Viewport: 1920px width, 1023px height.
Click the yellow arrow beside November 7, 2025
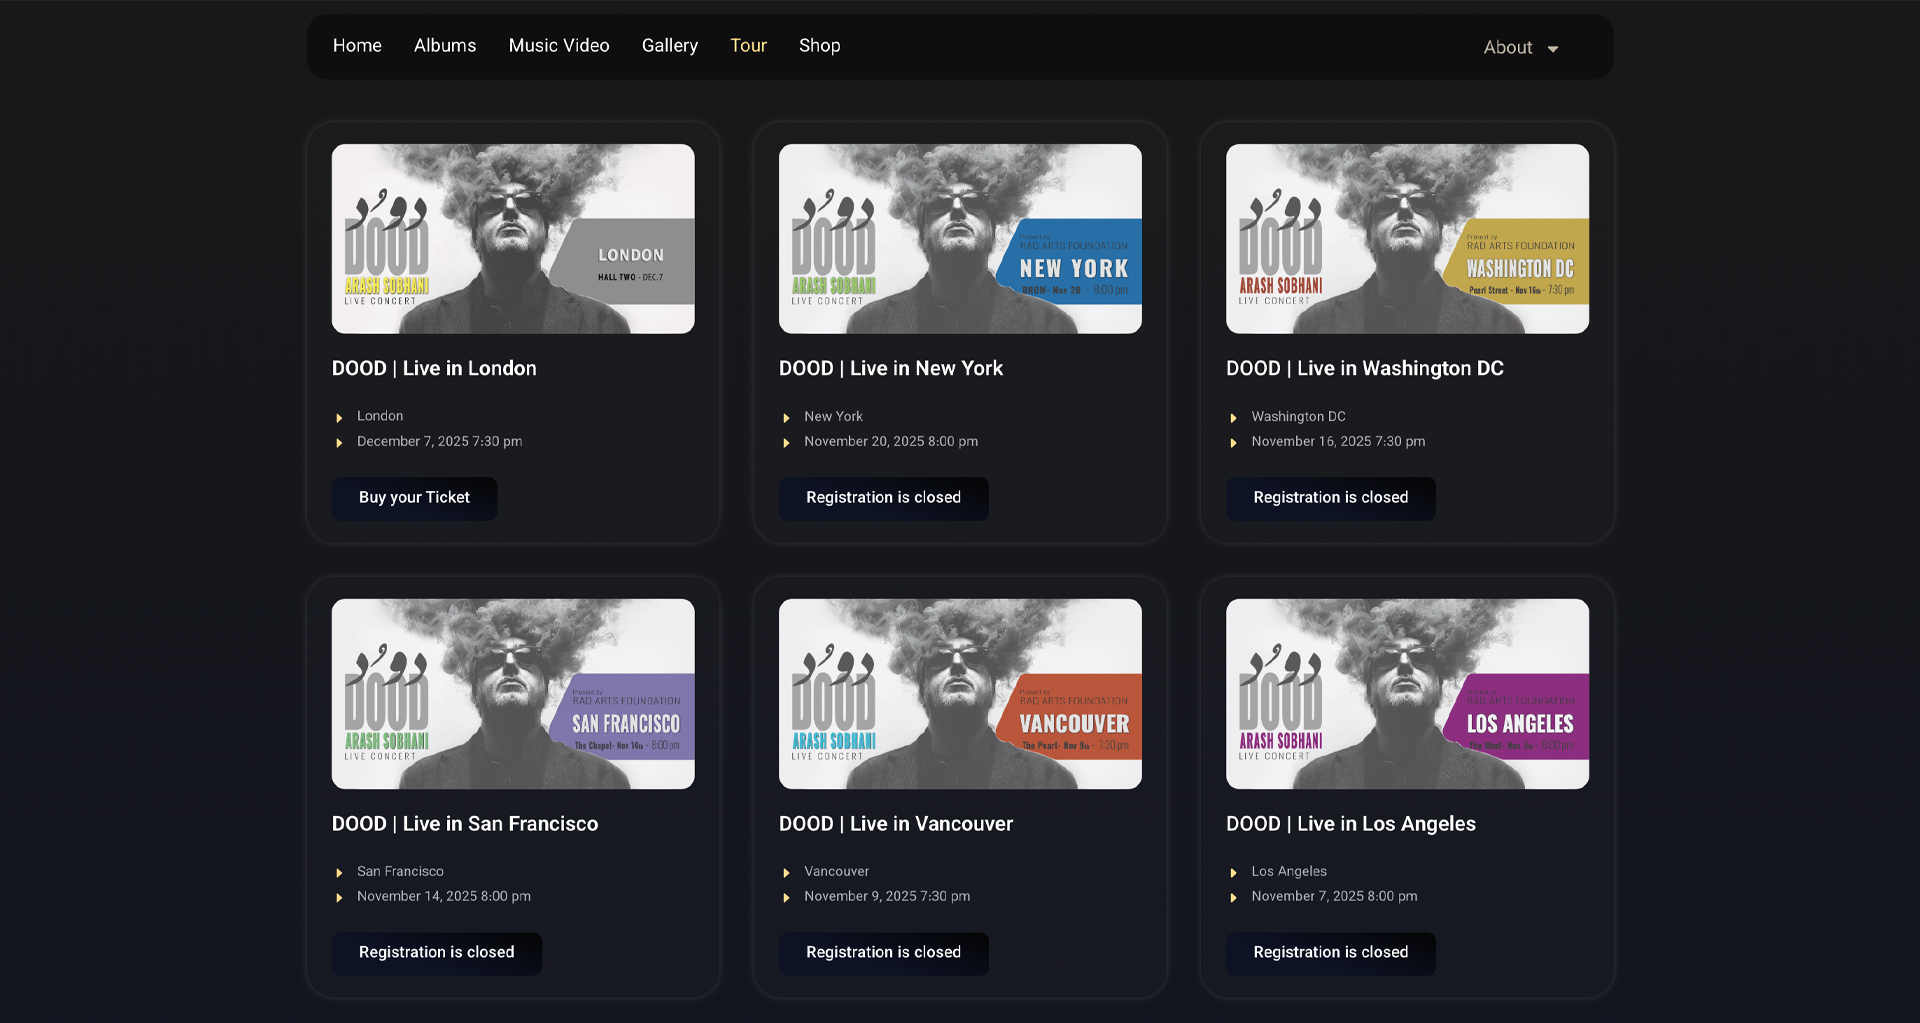(x=1233, y=898)
